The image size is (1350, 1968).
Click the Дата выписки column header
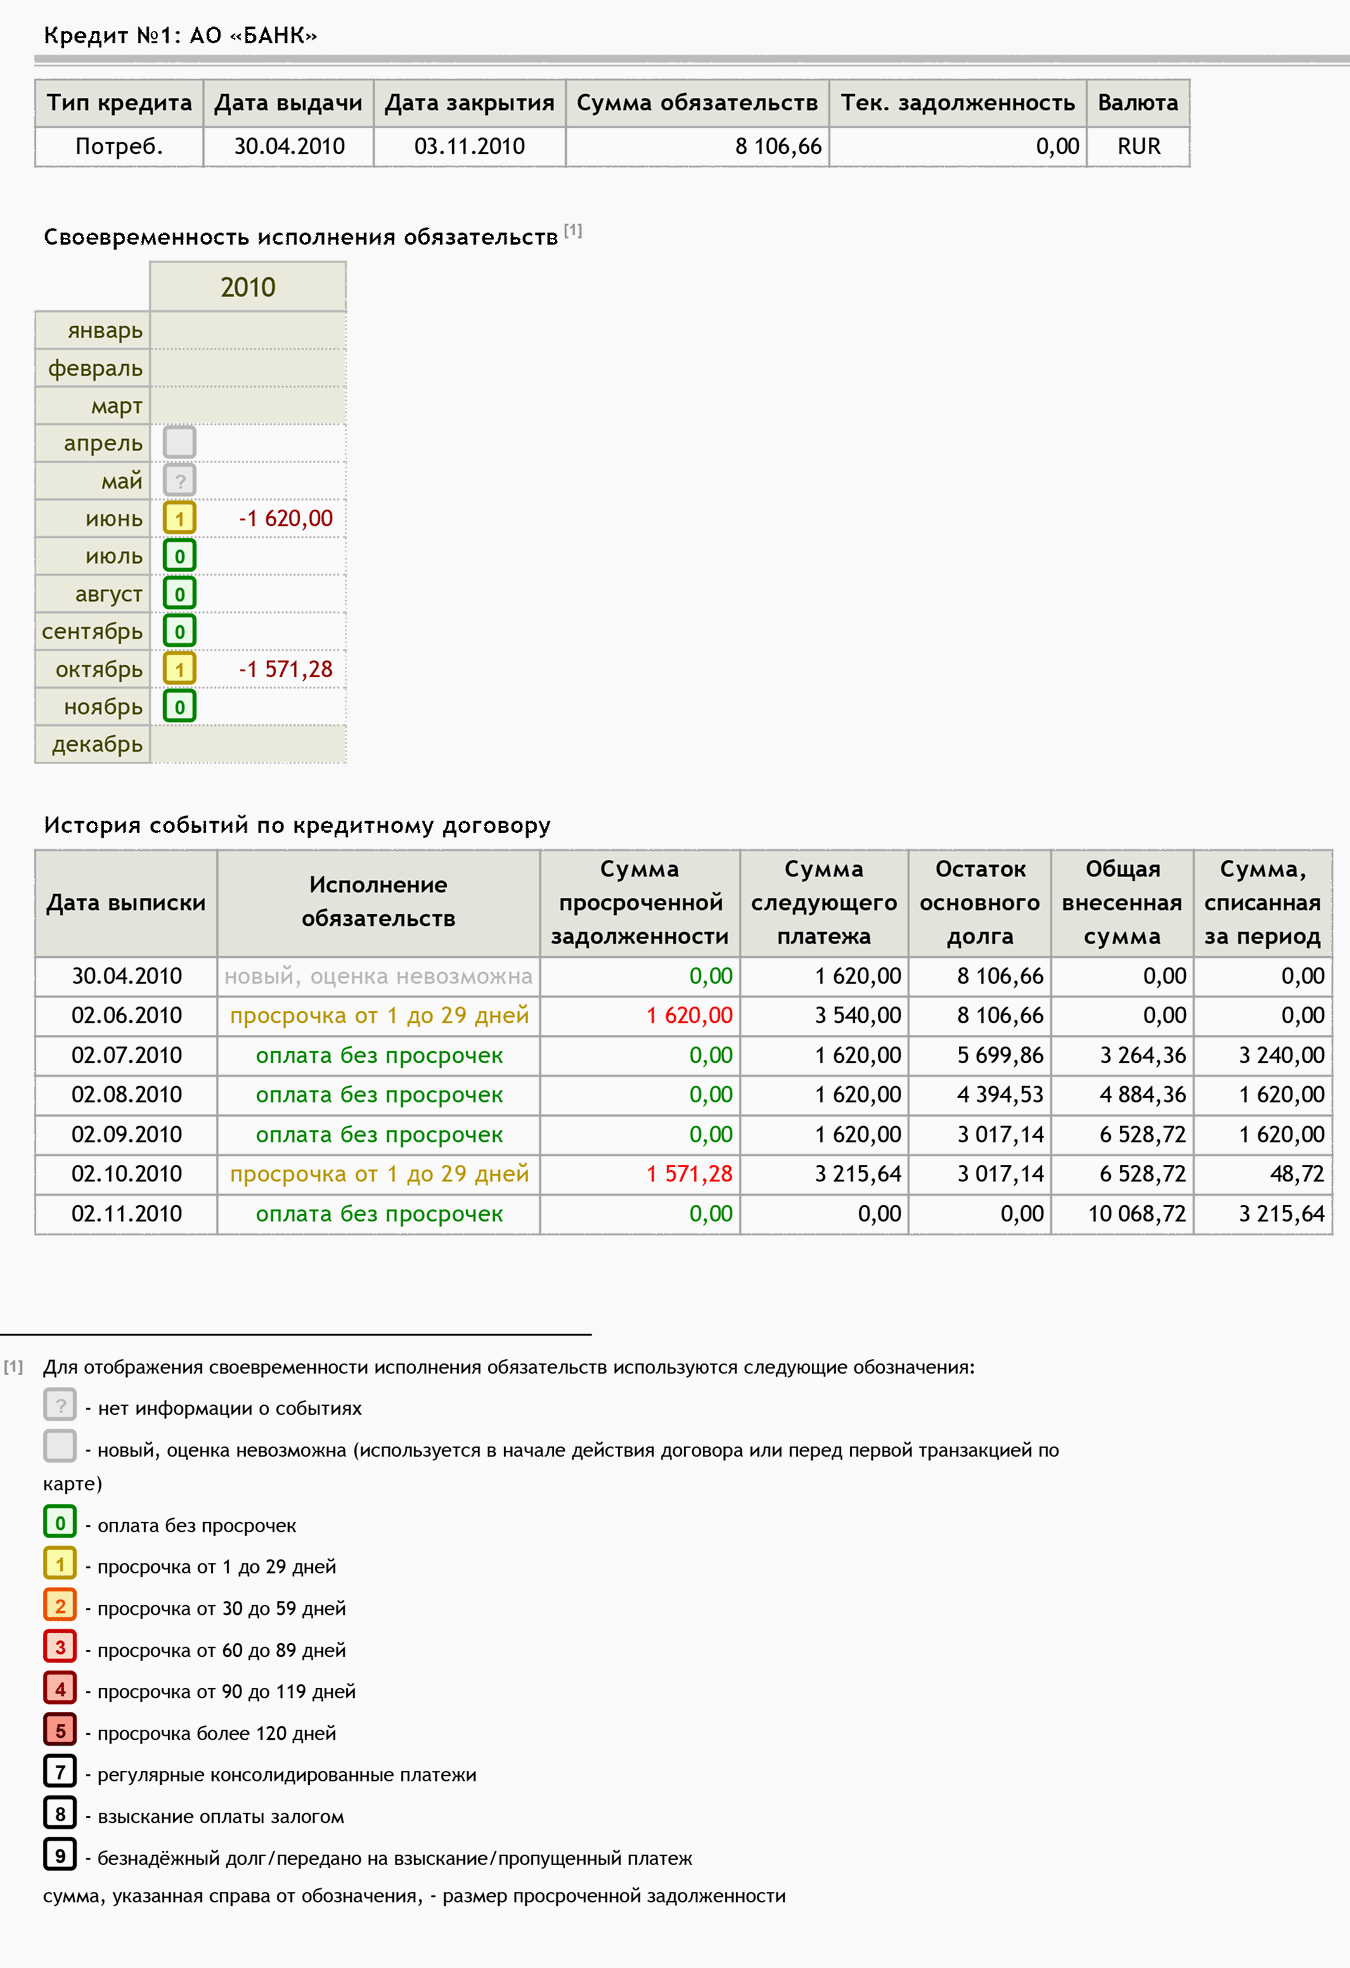(126, 903)
